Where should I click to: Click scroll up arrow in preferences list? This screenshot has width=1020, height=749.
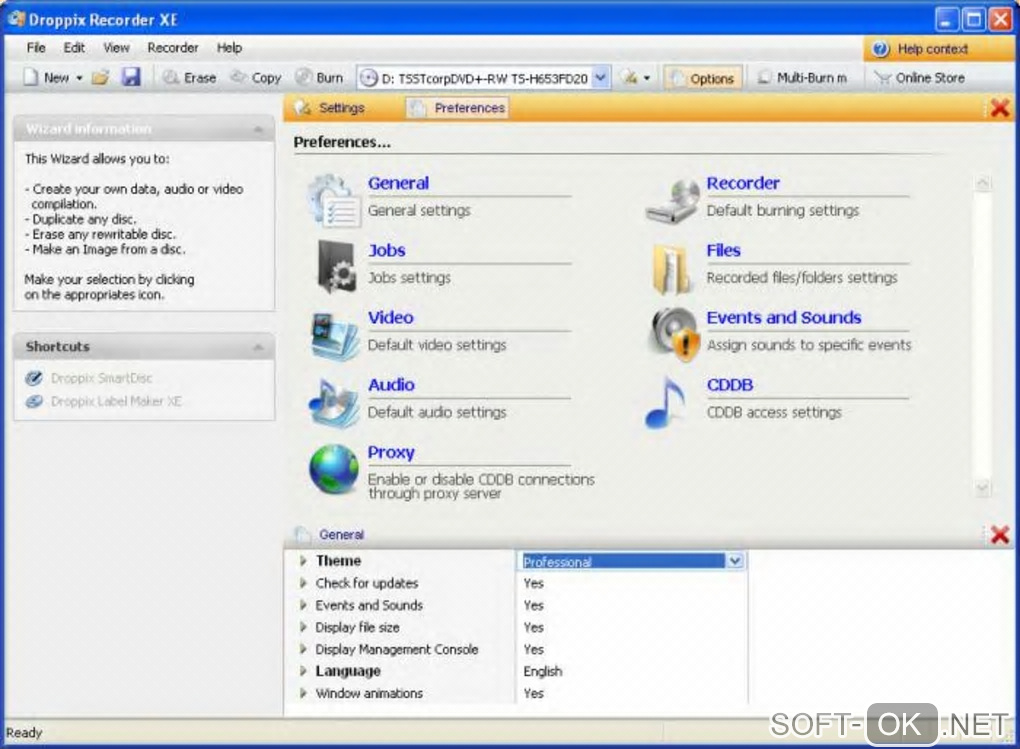pos(982,184)
